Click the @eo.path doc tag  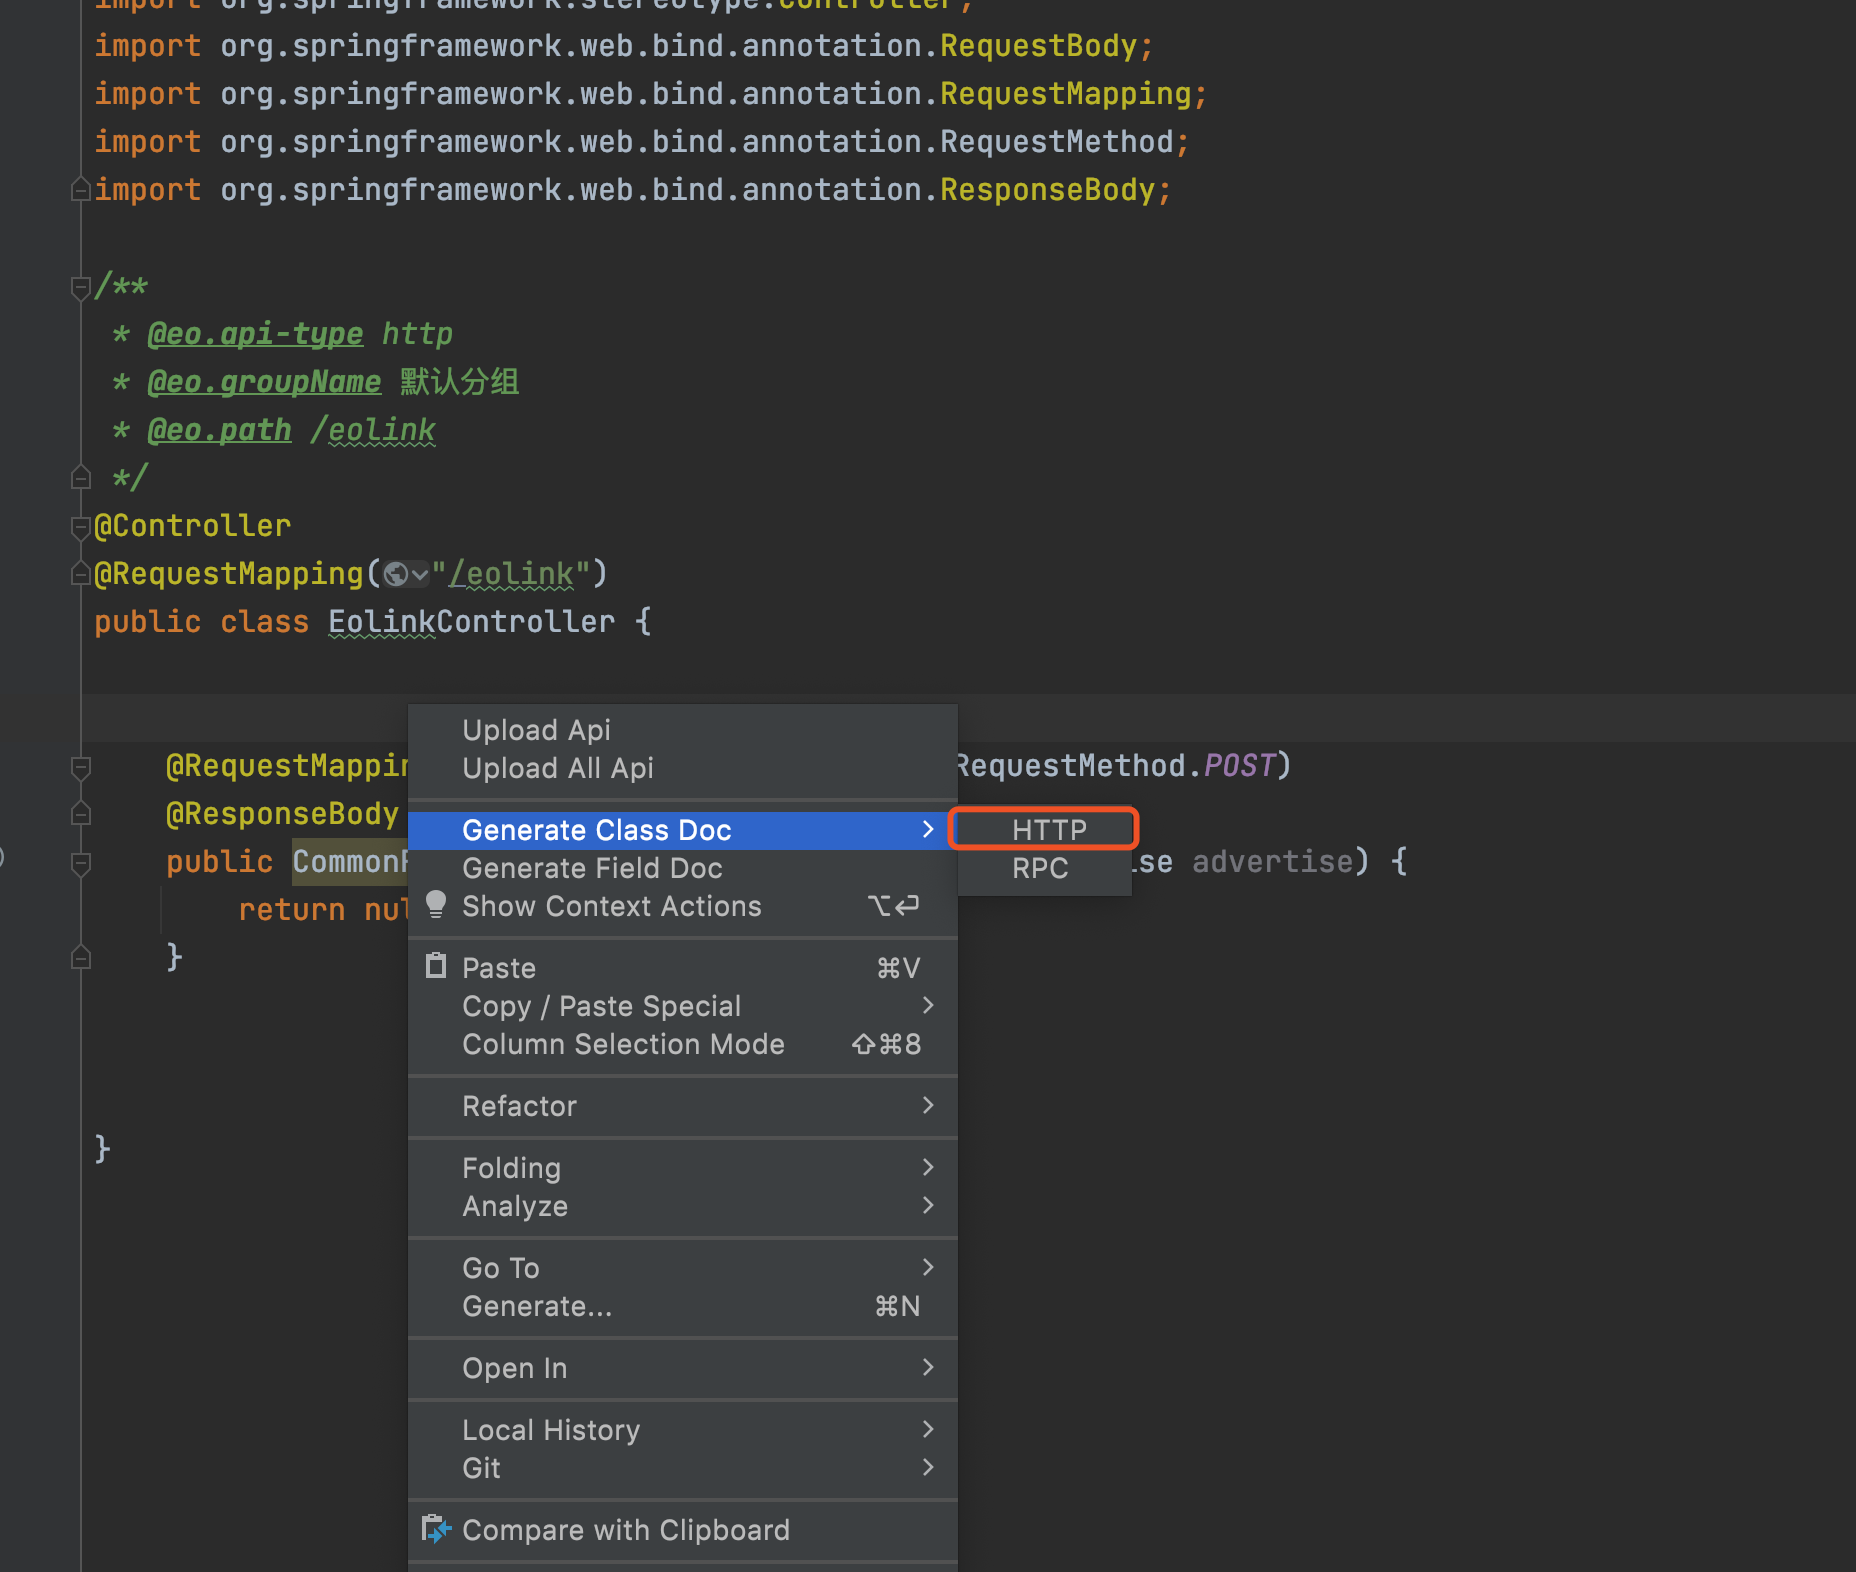point(219,430)
